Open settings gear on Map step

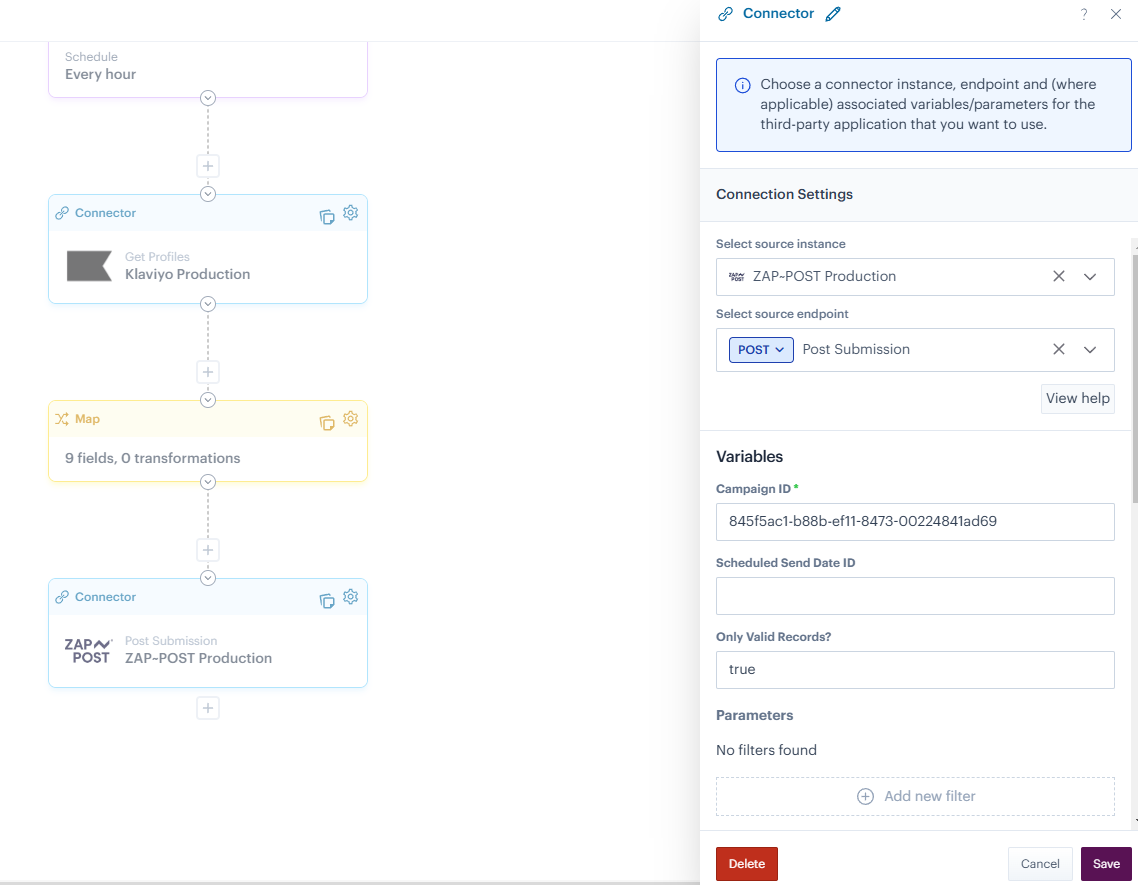pyautogui.click(x=350, y=419)
